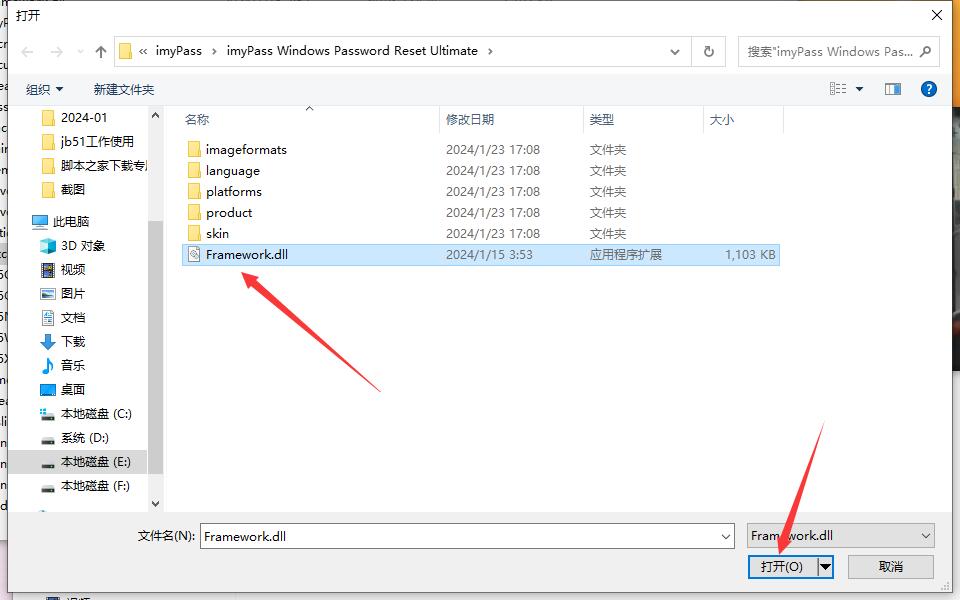Open the 打开 button's split dropdown arrow
The image size is (960, 600).
[825, 567]
